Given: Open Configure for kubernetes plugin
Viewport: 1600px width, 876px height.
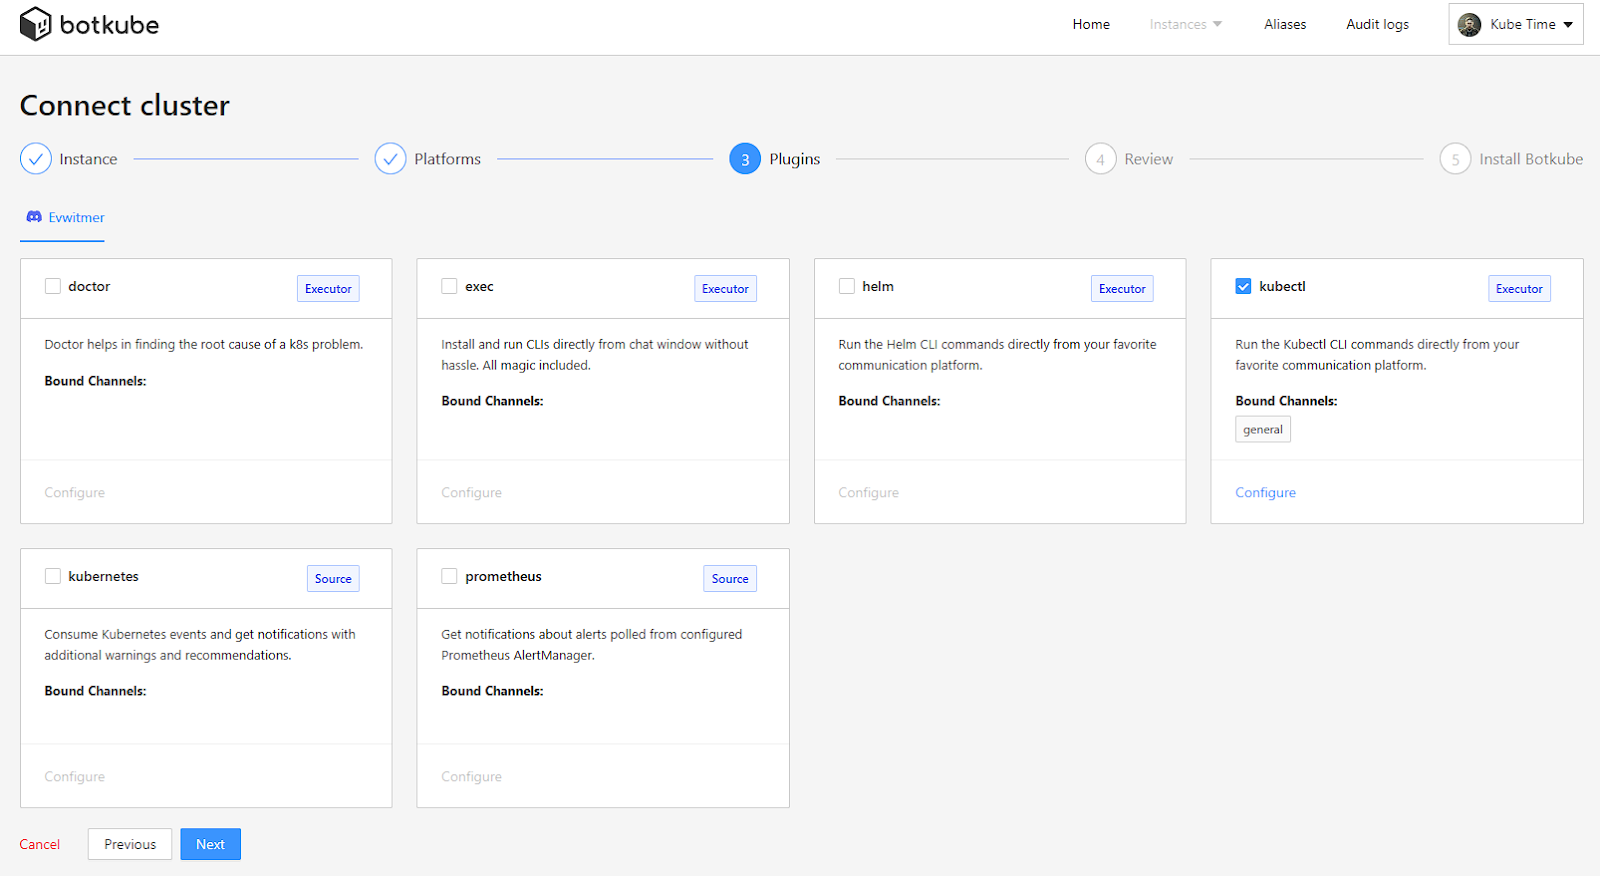Looking at the screenshot, I should point(74,777).
